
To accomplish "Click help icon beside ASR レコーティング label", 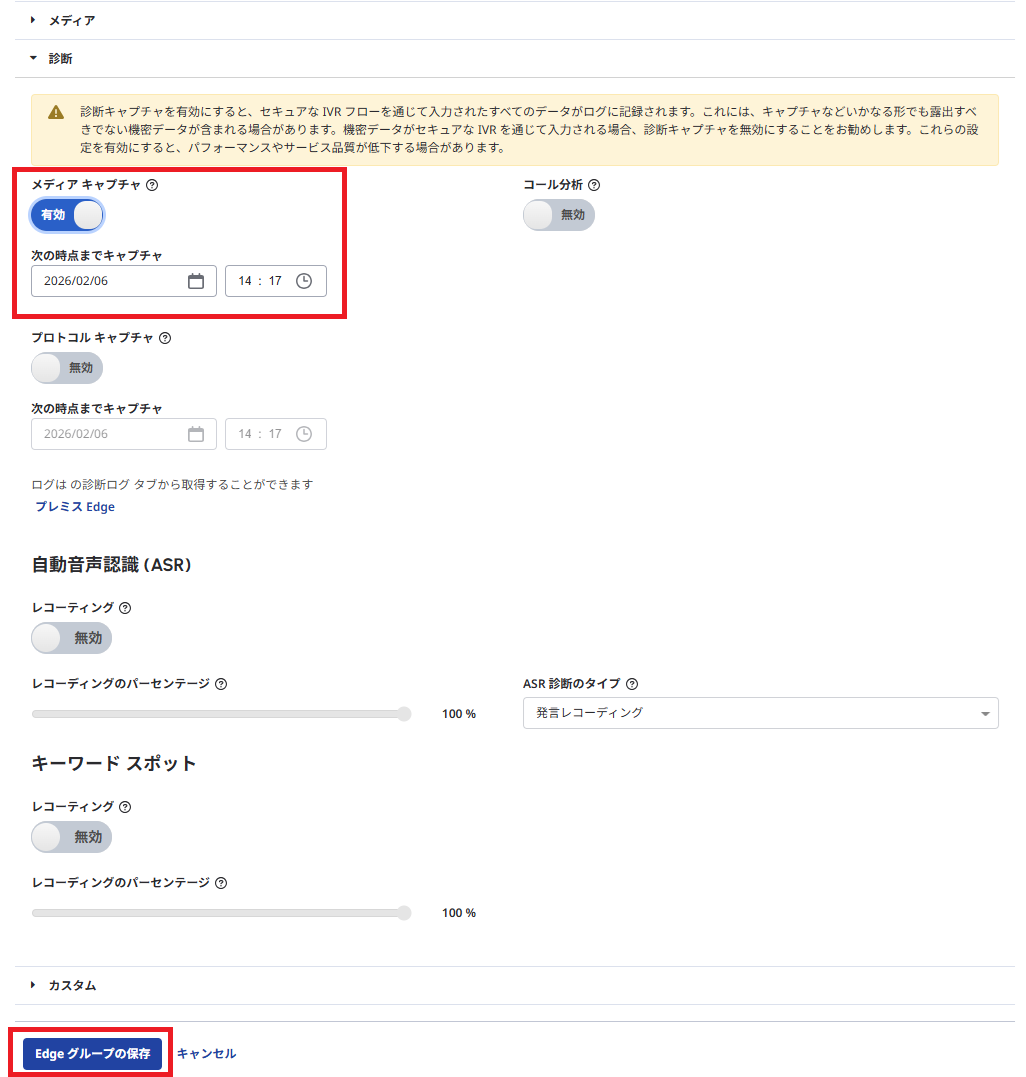I will point(125,608).
